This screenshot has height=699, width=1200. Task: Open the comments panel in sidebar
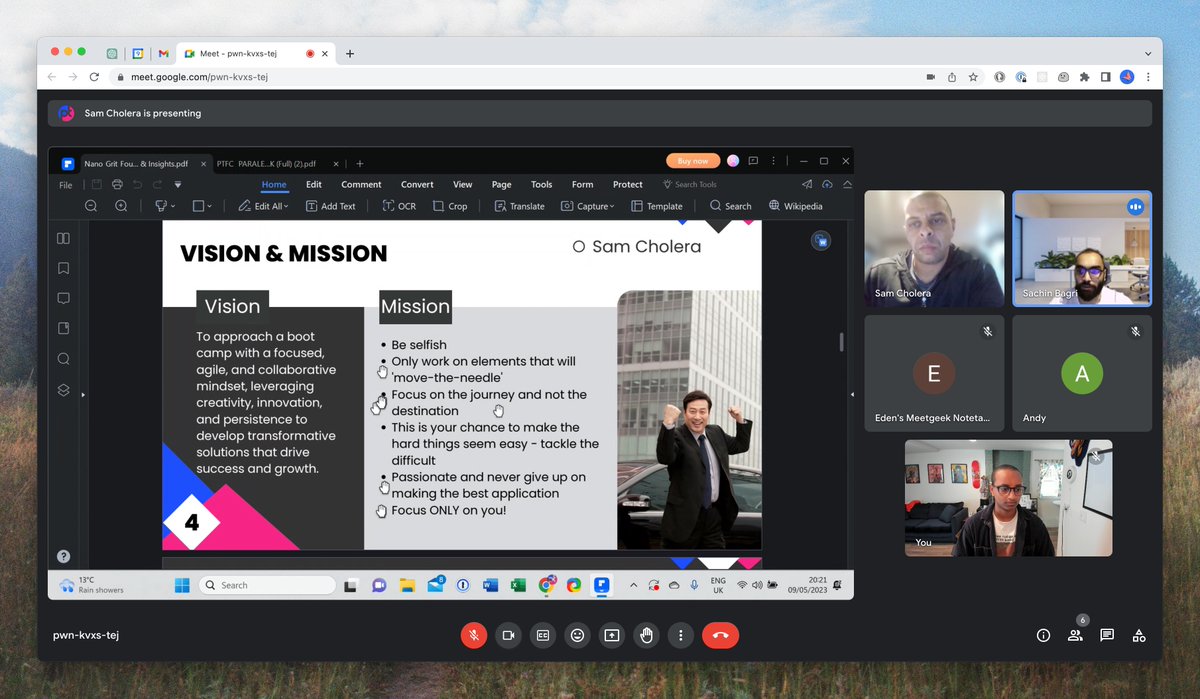63,298
